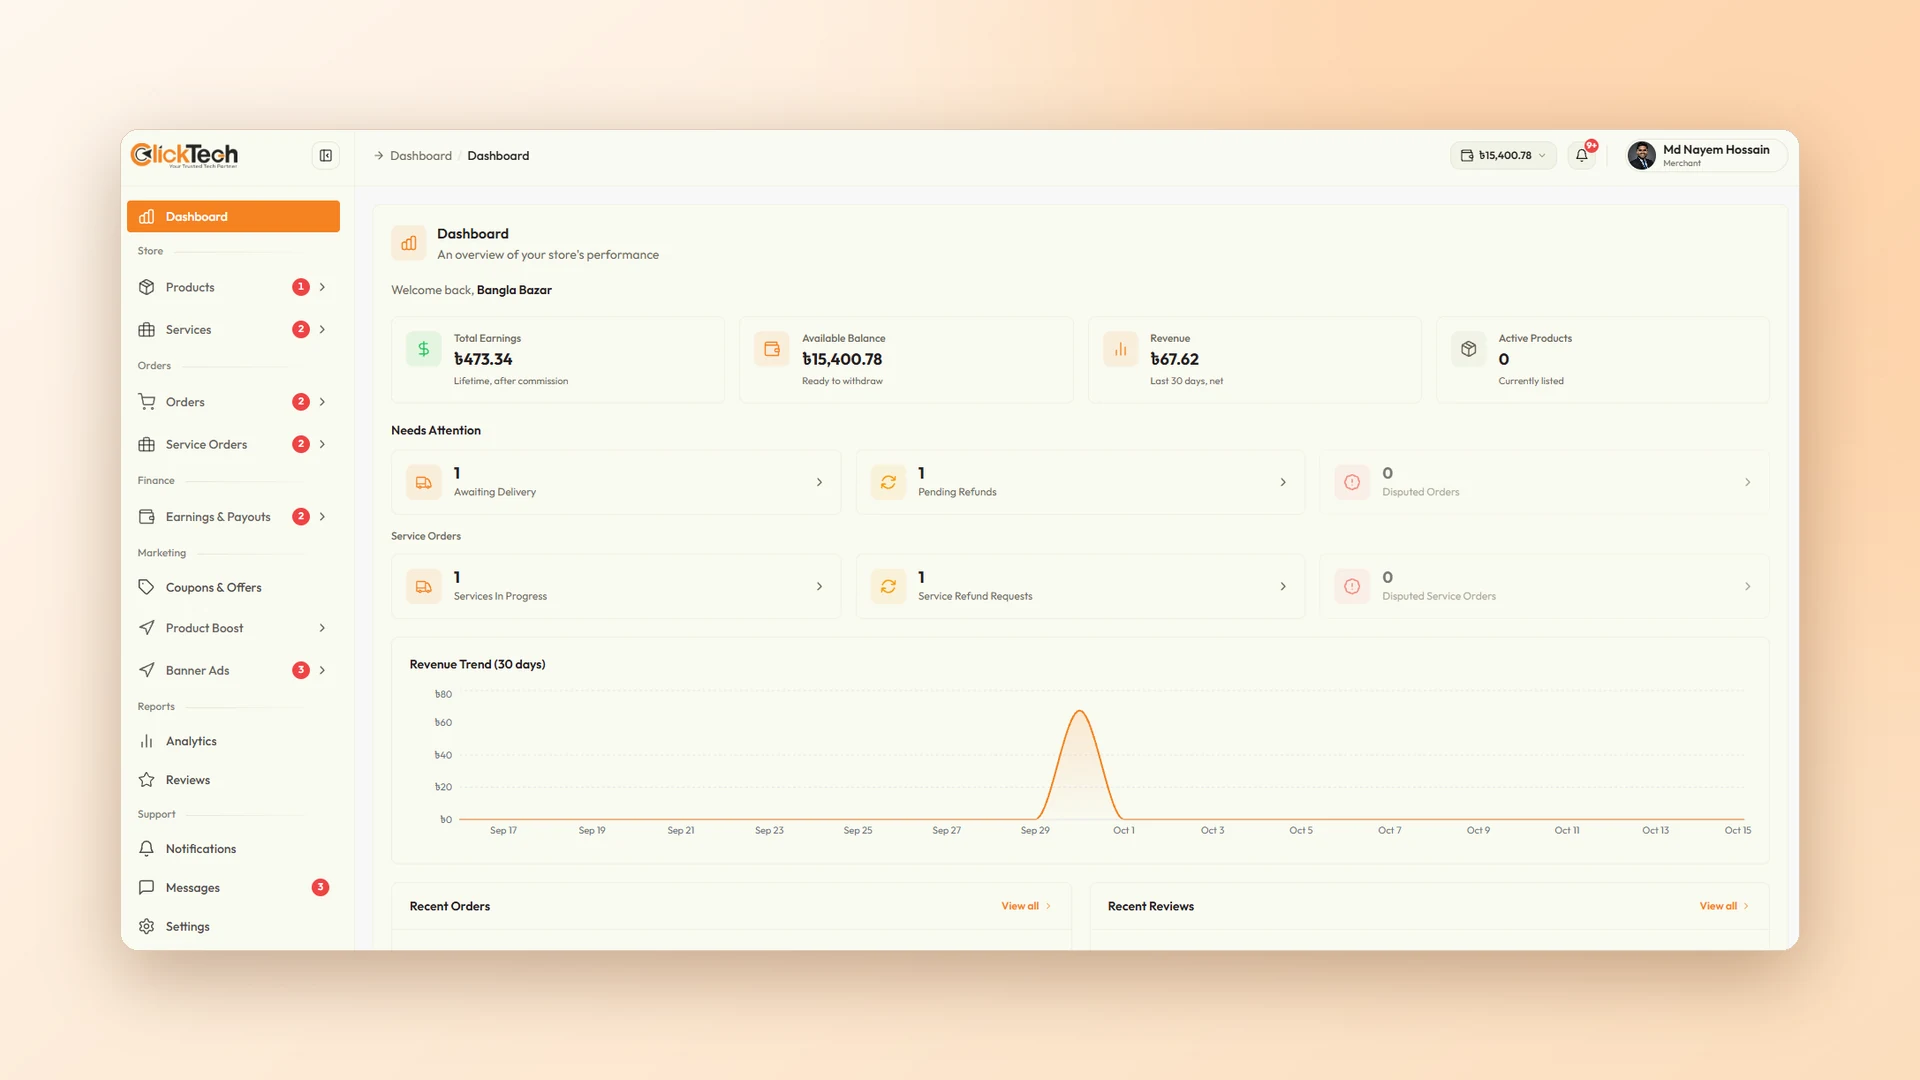1920x1080 pixels.
Task: Open Services in the sidebar
Action: tap(233, 329)
